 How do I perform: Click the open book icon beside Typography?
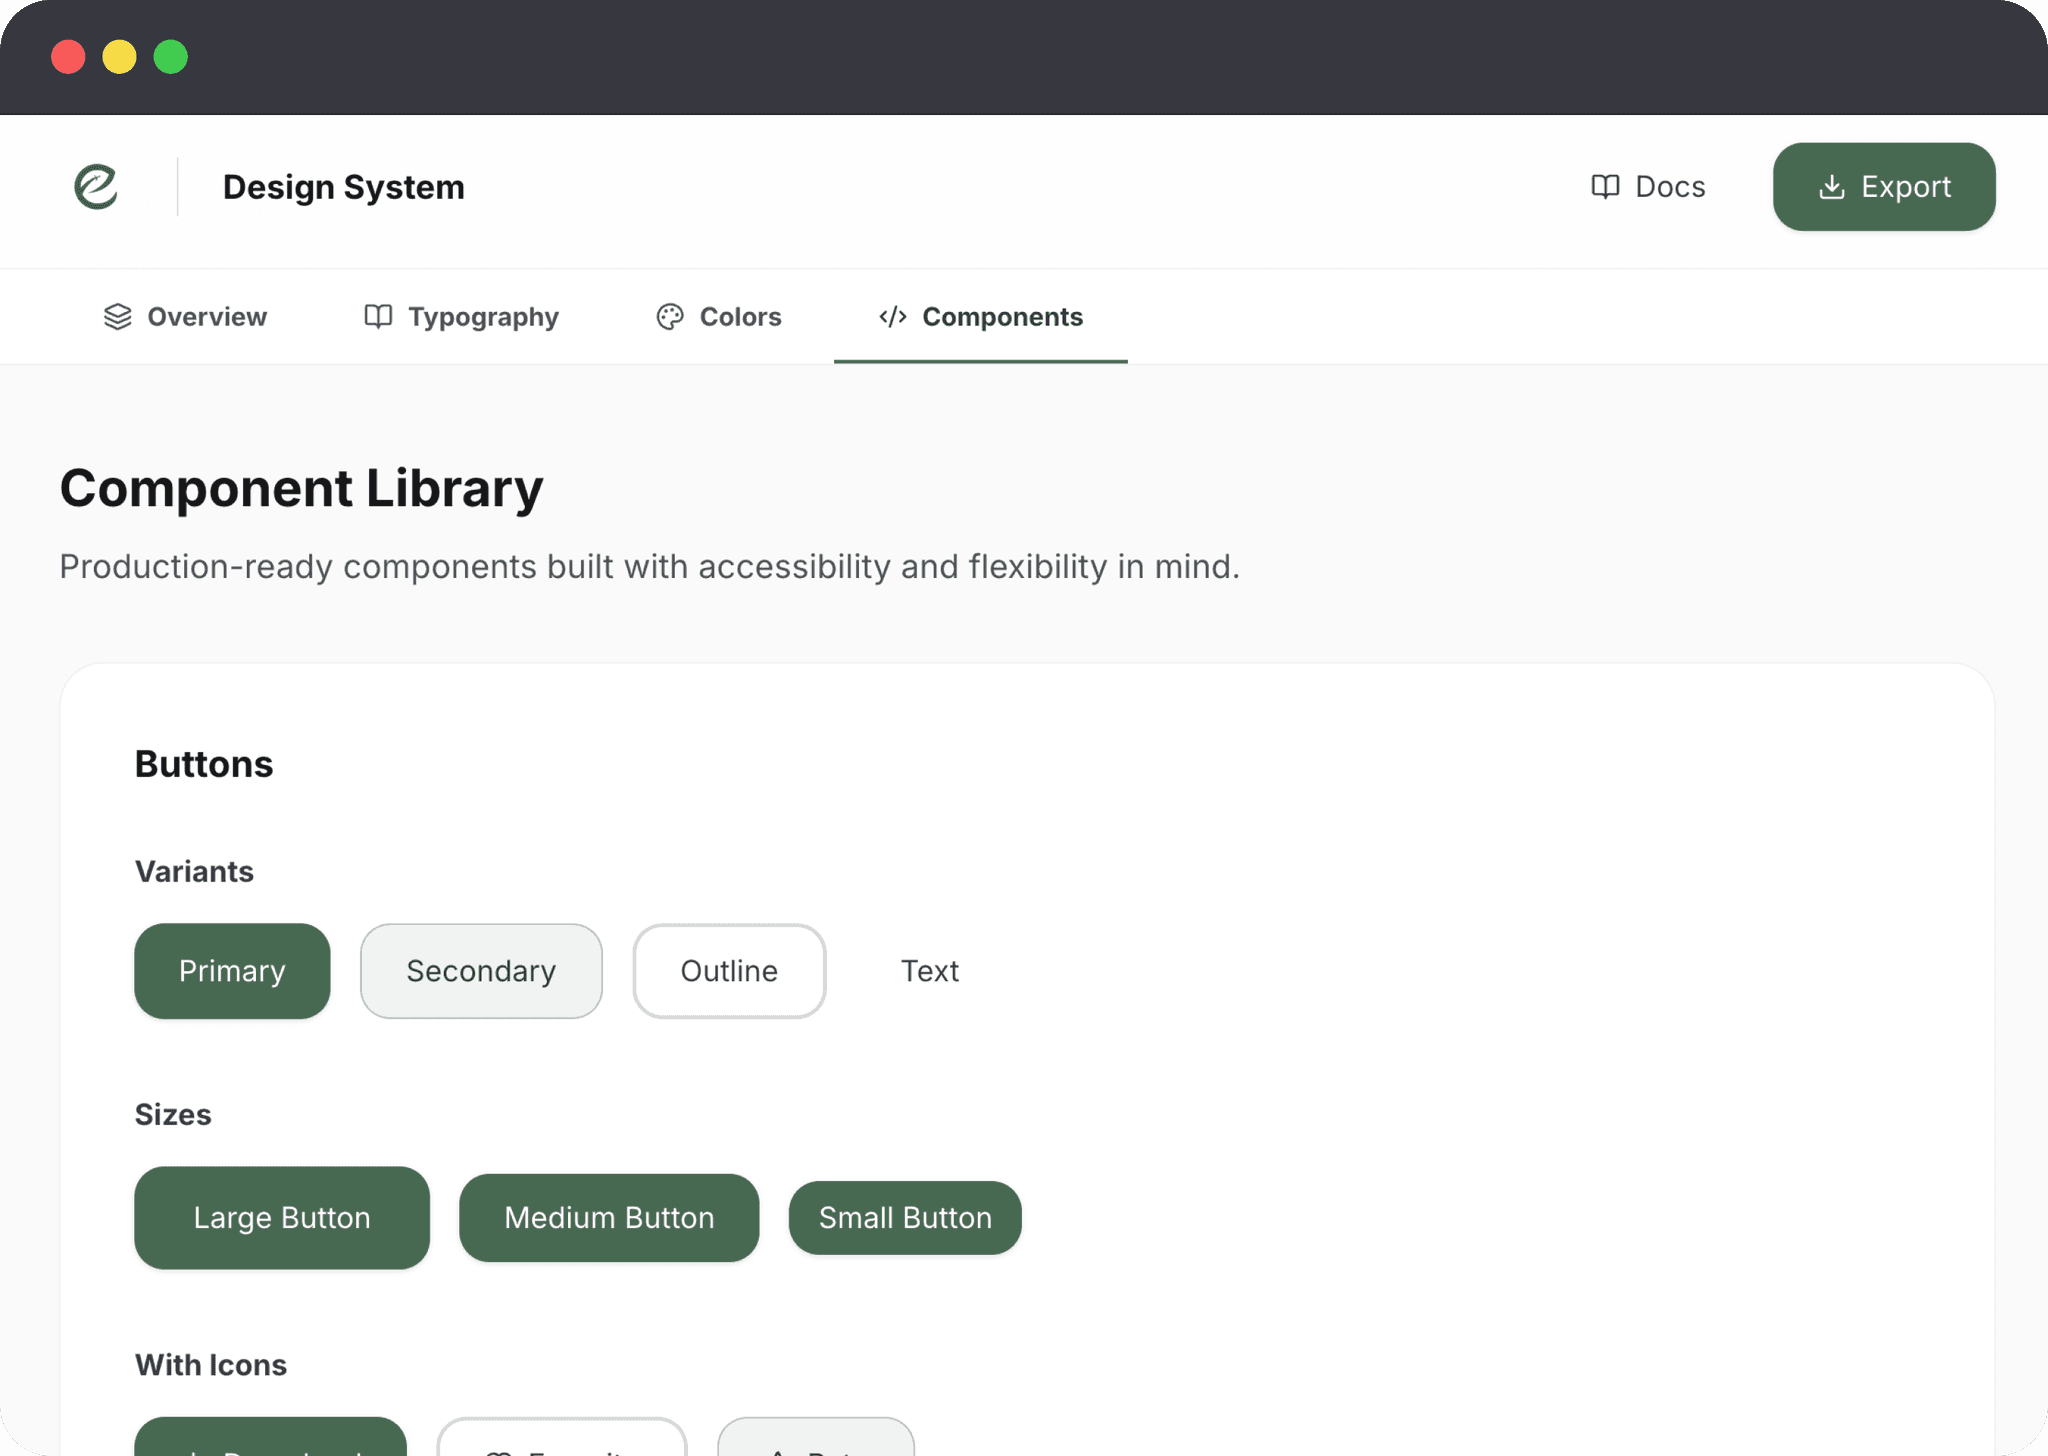[378, 317]
